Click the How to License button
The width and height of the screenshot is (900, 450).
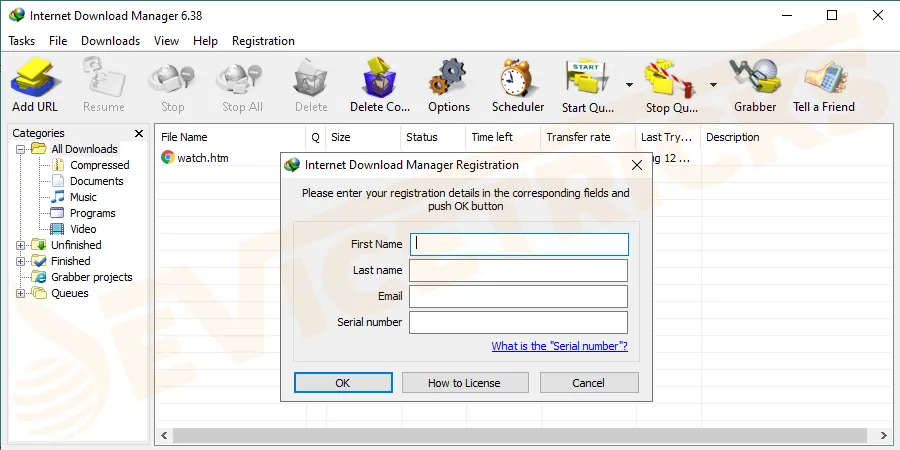(x=465, y=383)
